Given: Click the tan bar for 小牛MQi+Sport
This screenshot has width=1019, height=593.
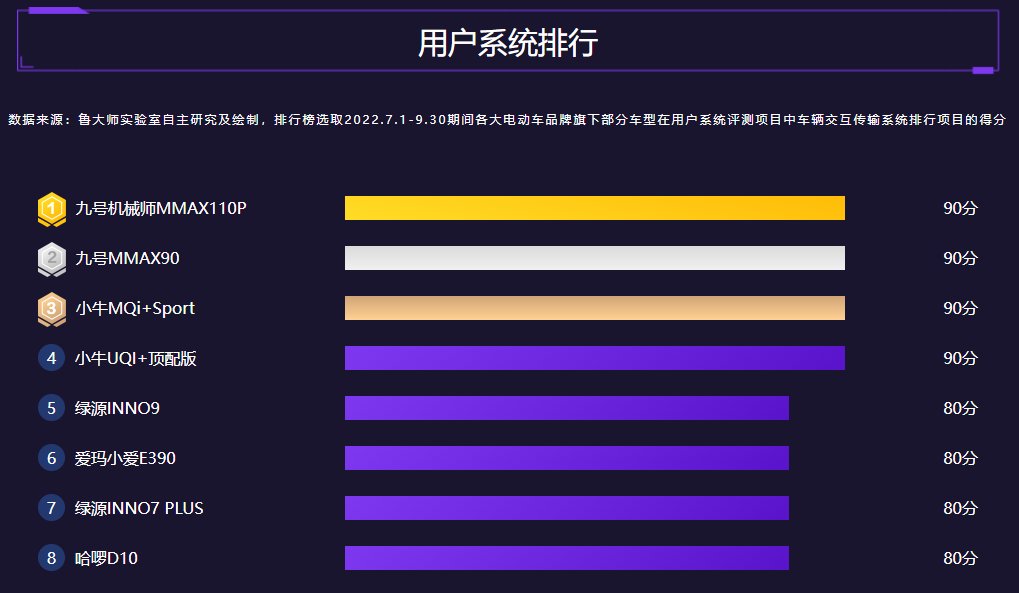Looking at the screenshot, I should click(595, 308).
